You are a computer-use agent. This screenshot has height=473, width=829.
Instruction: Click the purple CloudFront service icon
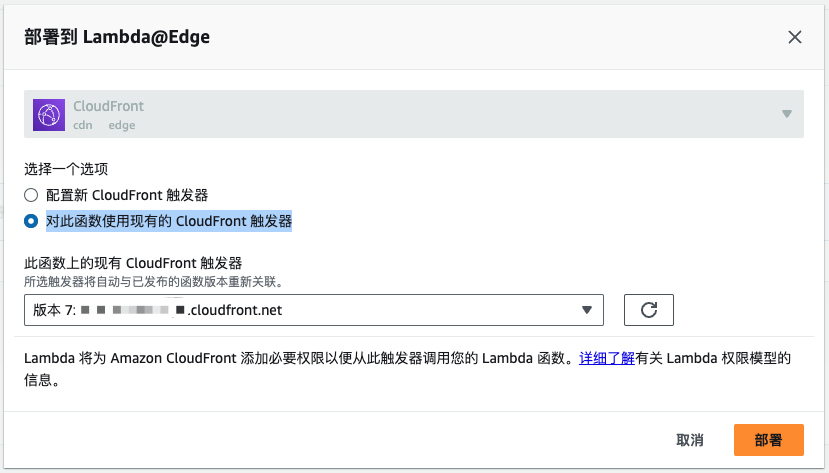click(49, 114)
